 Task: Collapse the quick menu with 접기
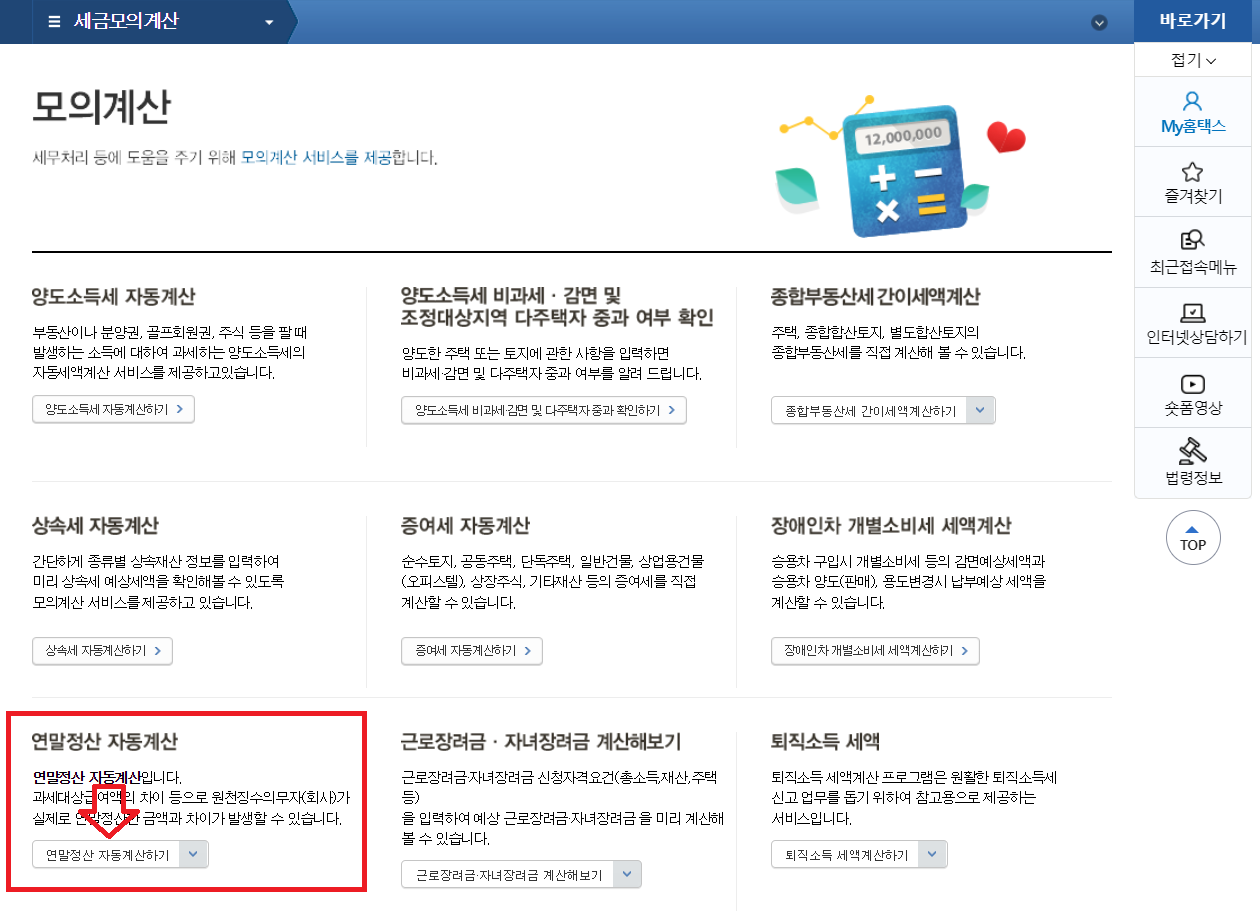pos(1193,58)
